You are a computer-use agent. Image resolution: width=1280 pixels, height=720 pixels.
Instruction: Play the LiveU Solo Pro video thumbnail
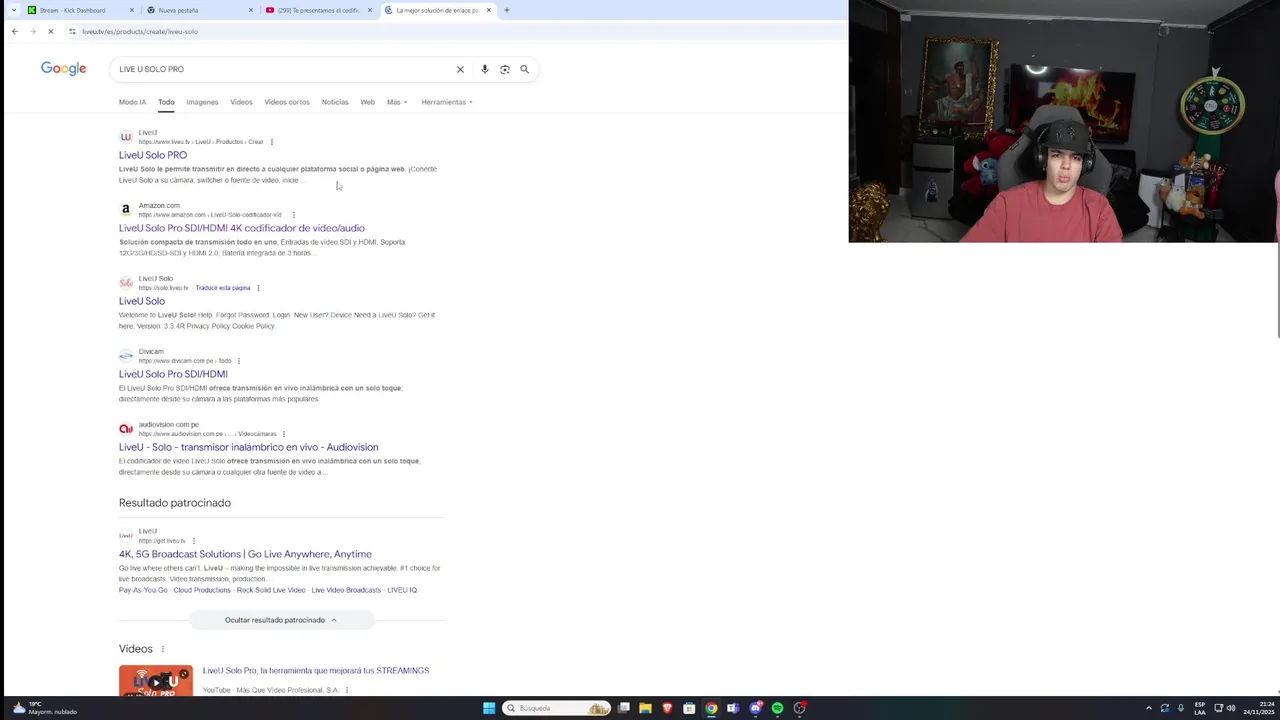point(156,681)
